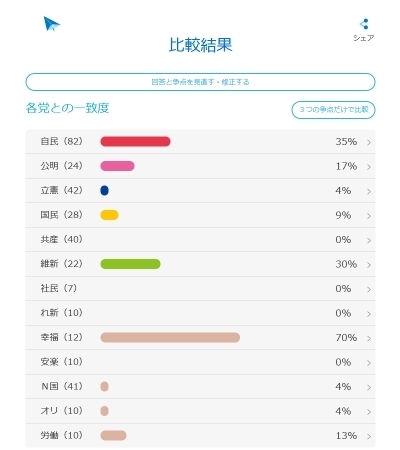Screen dimensions: 400x450
Task: Open the れ新 (10) party row
Action: click(x=200, y=313)
